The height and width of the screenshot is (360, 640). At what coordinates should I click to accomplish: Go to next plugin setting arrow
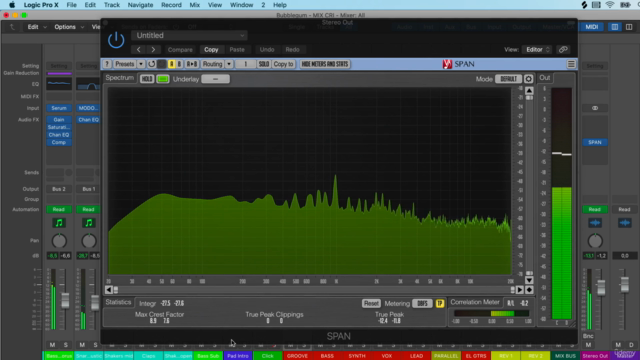click(153, 49)
